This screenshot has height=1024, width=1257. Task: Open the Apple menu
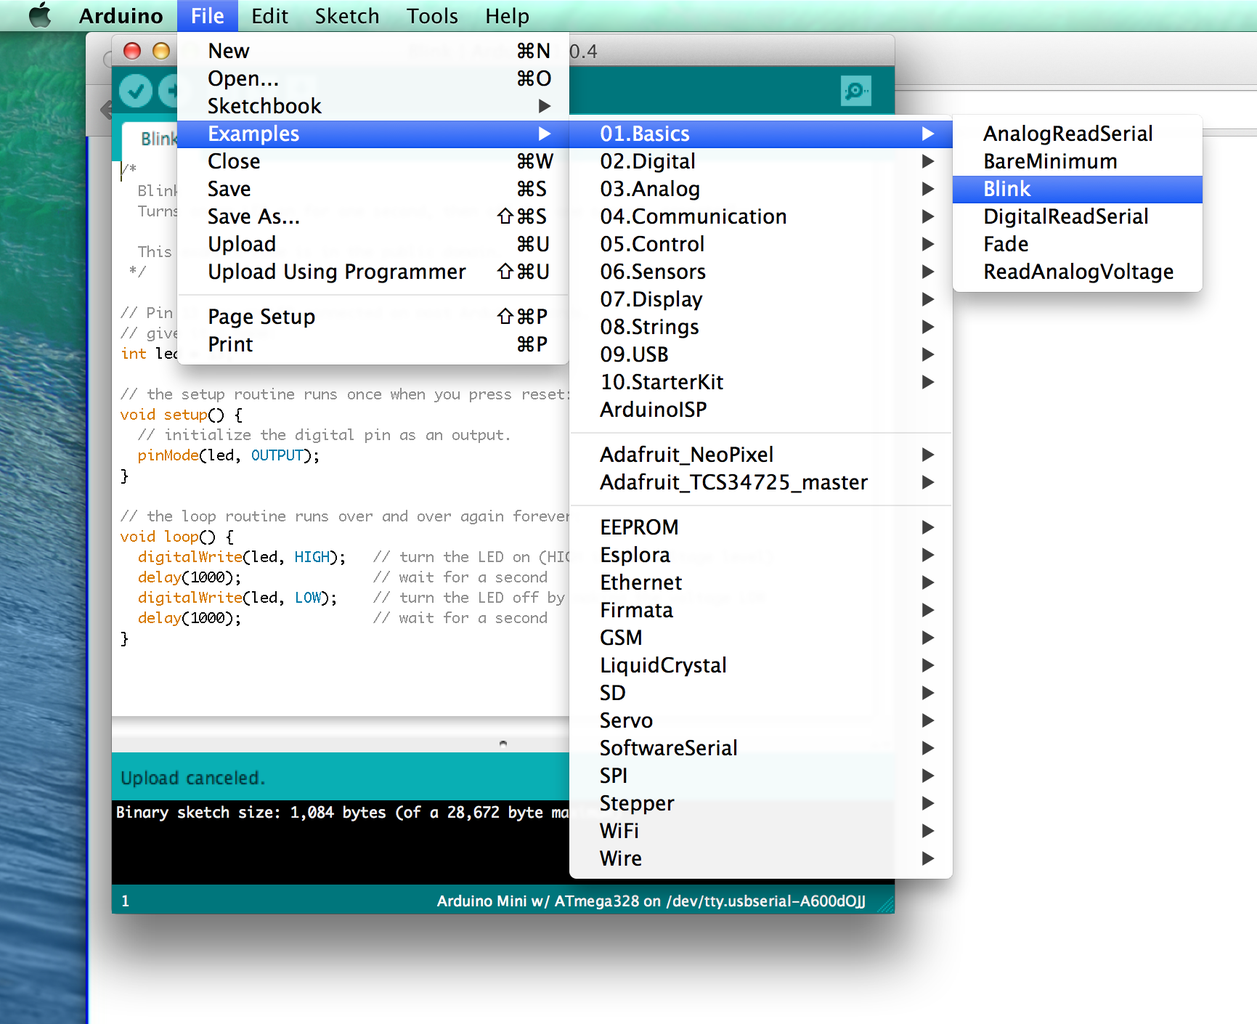pos(38,15)
